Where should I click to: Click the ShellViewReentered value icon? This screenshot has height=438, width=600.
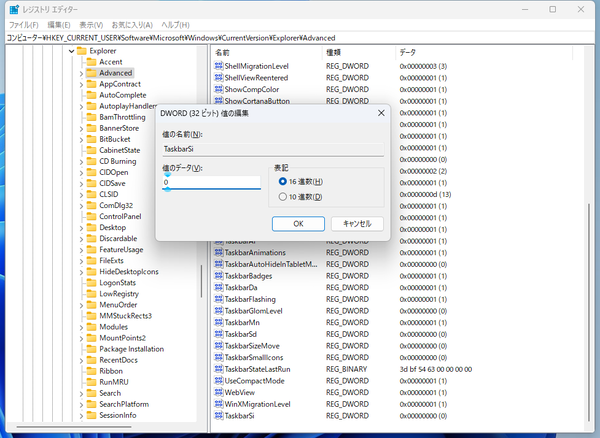[218, 78]
